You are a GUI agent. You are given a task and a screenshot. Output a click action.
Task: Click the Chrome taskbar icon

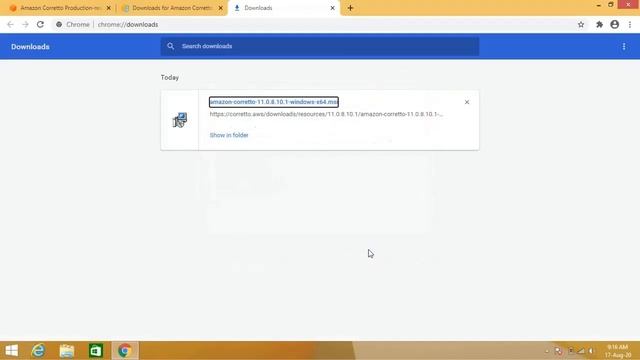click(x=125, y=350)
